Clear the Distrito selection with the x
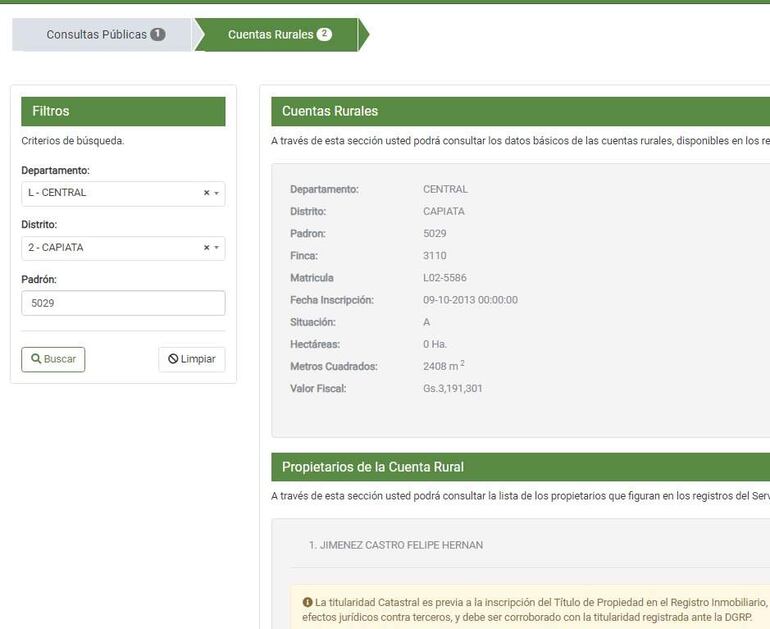This screenshot has height=629, width=770. (x=206, y=248)
